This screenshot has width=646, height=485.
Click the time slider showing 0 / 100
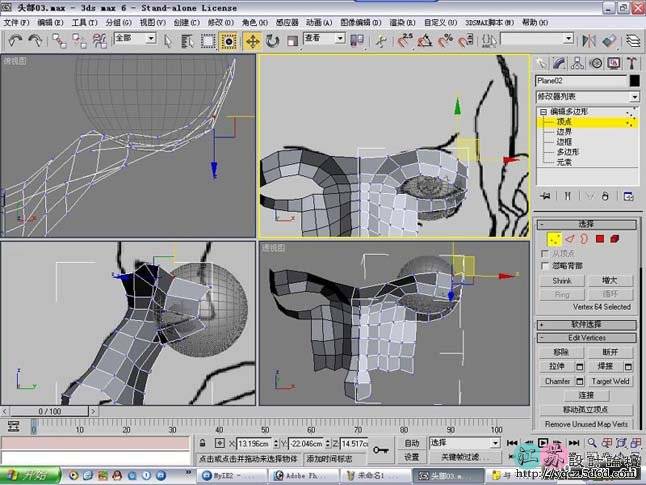pyautogui.click(x=49, y=411)
